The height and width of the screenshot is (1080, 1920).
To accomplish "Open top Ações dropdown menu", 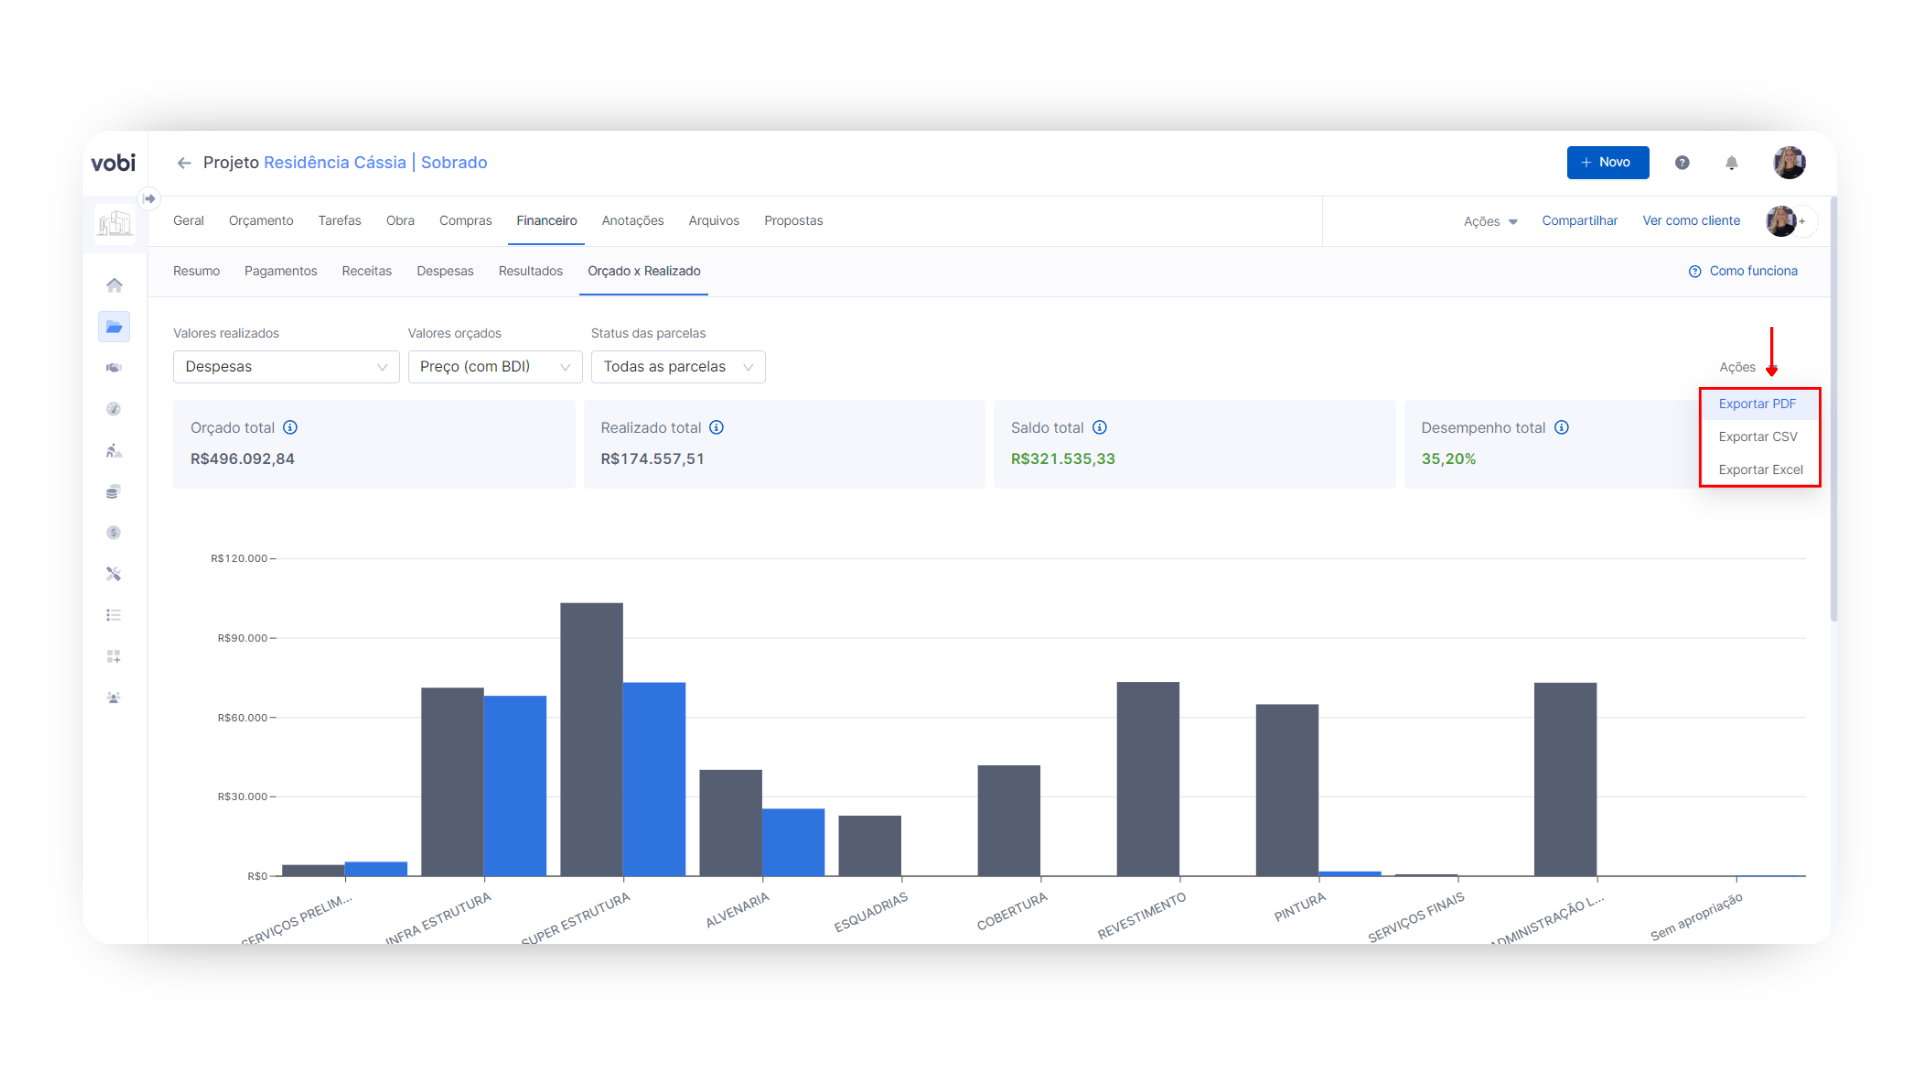I will click(1490, 222).
